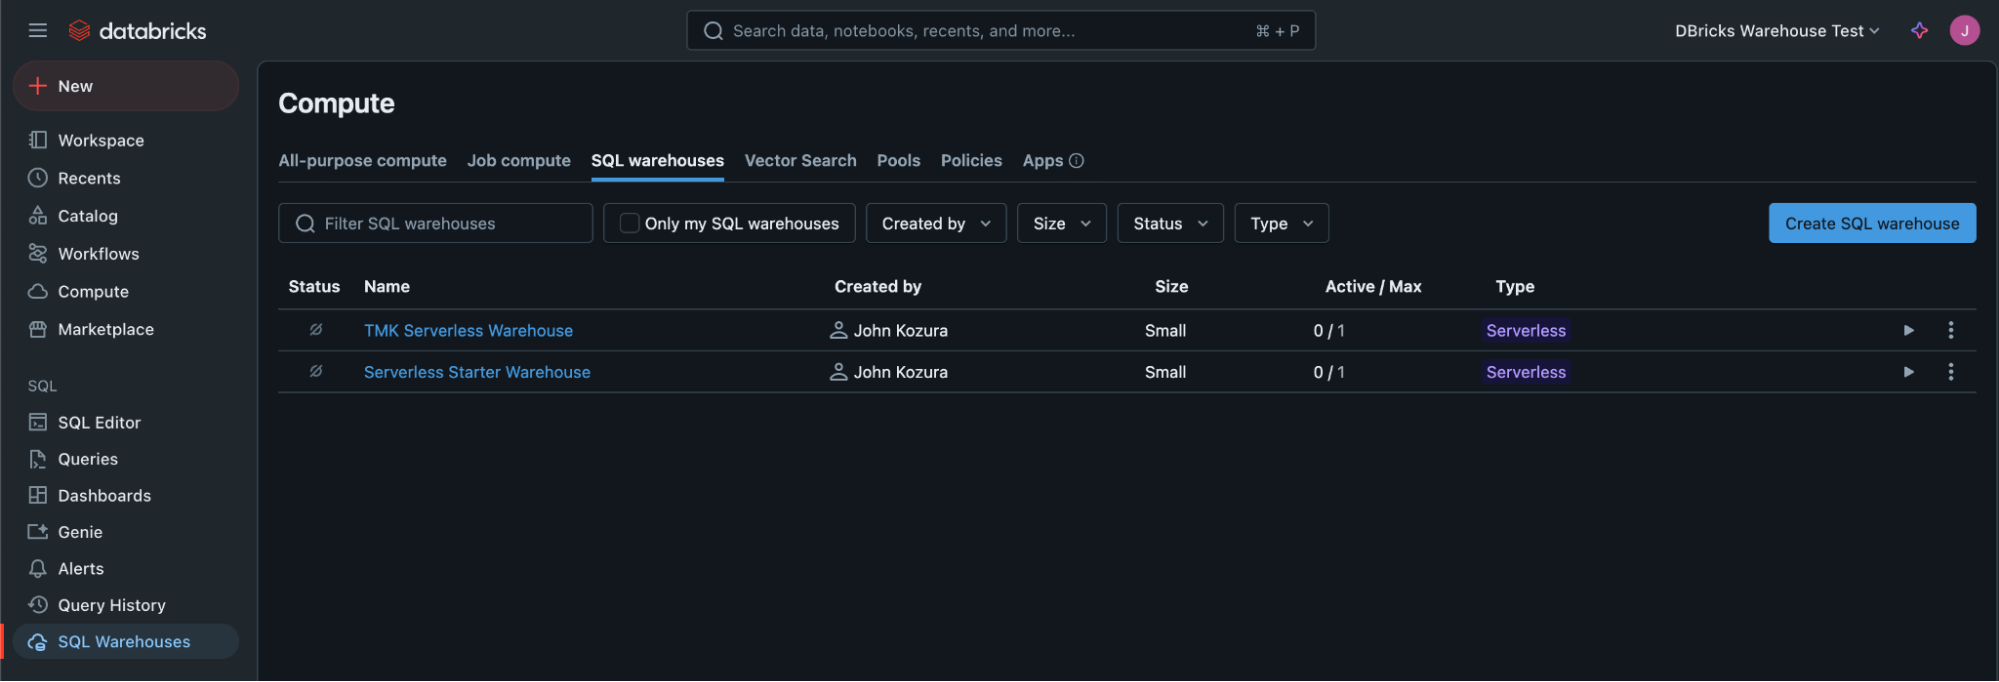
Task: Click the Serverless tag for TMK Serverless Warehouse
Action: 1526,331
